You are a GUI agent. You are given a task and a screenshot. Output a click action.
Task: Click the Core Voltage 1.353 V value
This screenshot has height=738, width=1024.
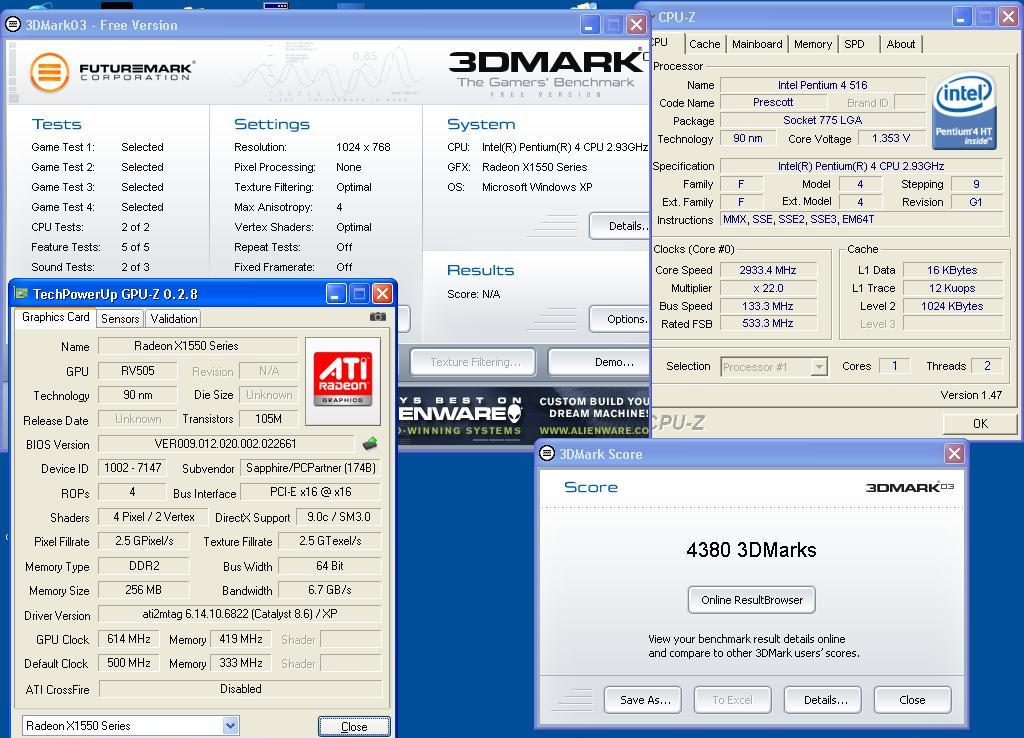(891, 138)
